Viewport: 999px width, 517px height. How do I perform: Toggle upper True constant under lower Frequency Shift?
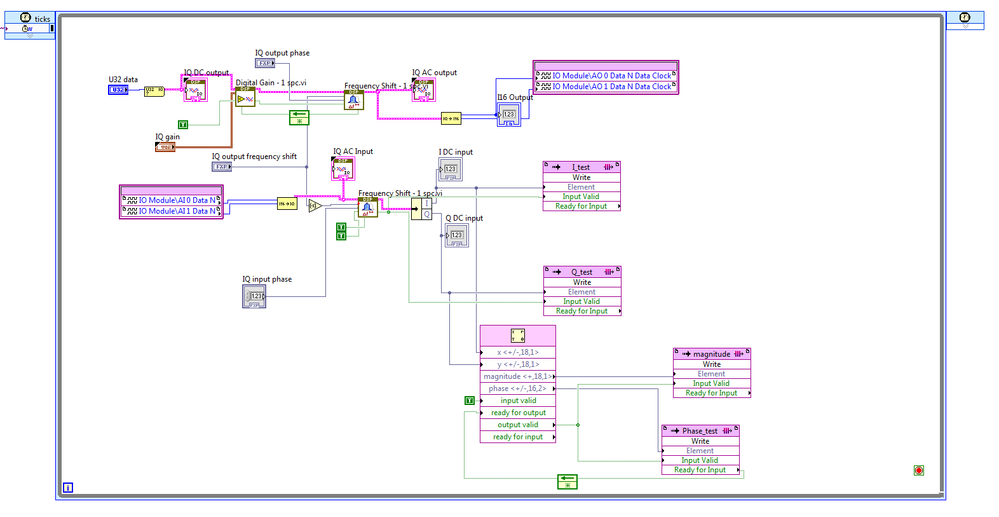point(341,227)
